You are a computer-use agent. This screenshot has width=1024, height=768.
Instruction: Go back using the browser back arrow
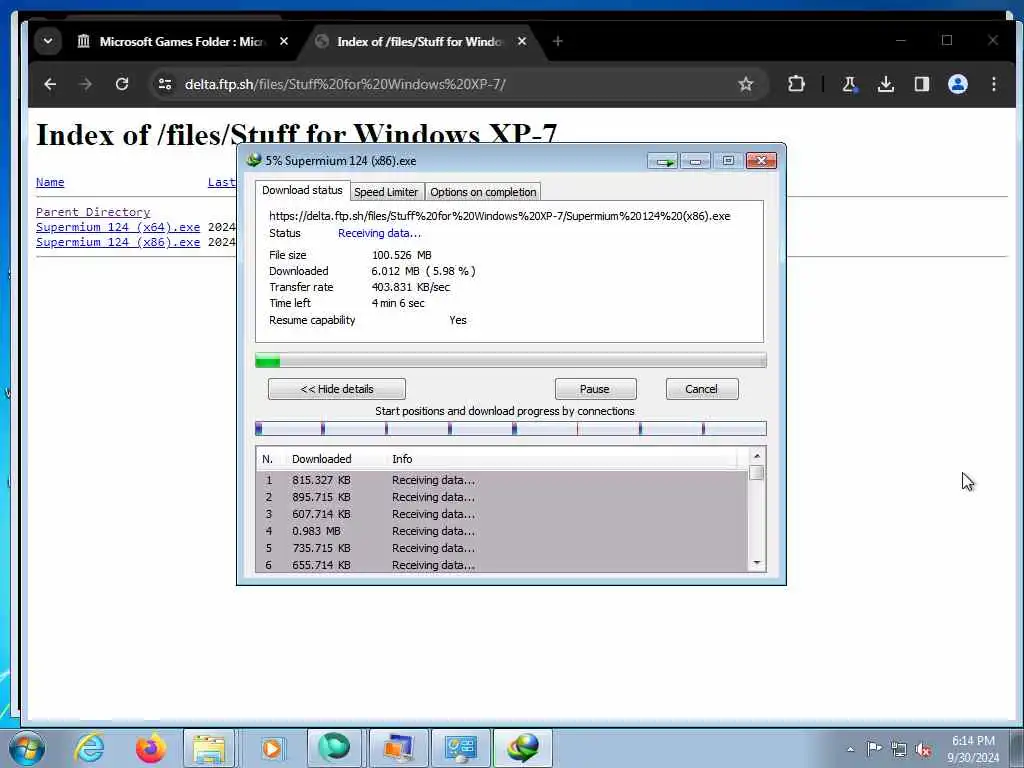pyautogui.click(x=50, y=84)
